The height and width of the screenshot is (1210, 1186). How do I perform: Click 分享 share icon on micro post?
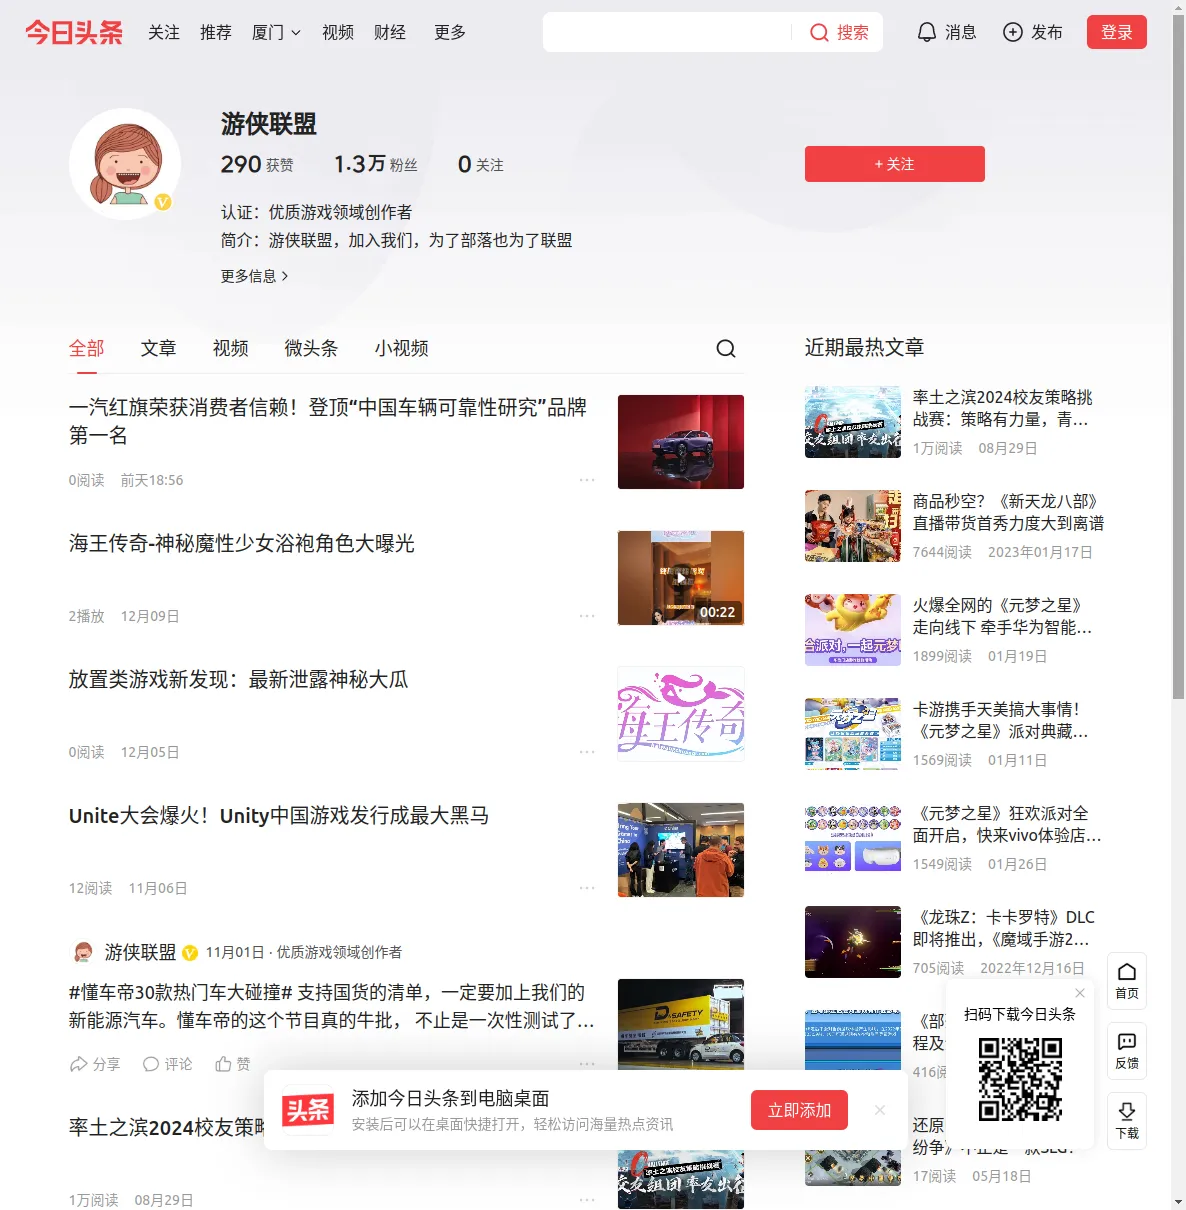coord(78,1064)
